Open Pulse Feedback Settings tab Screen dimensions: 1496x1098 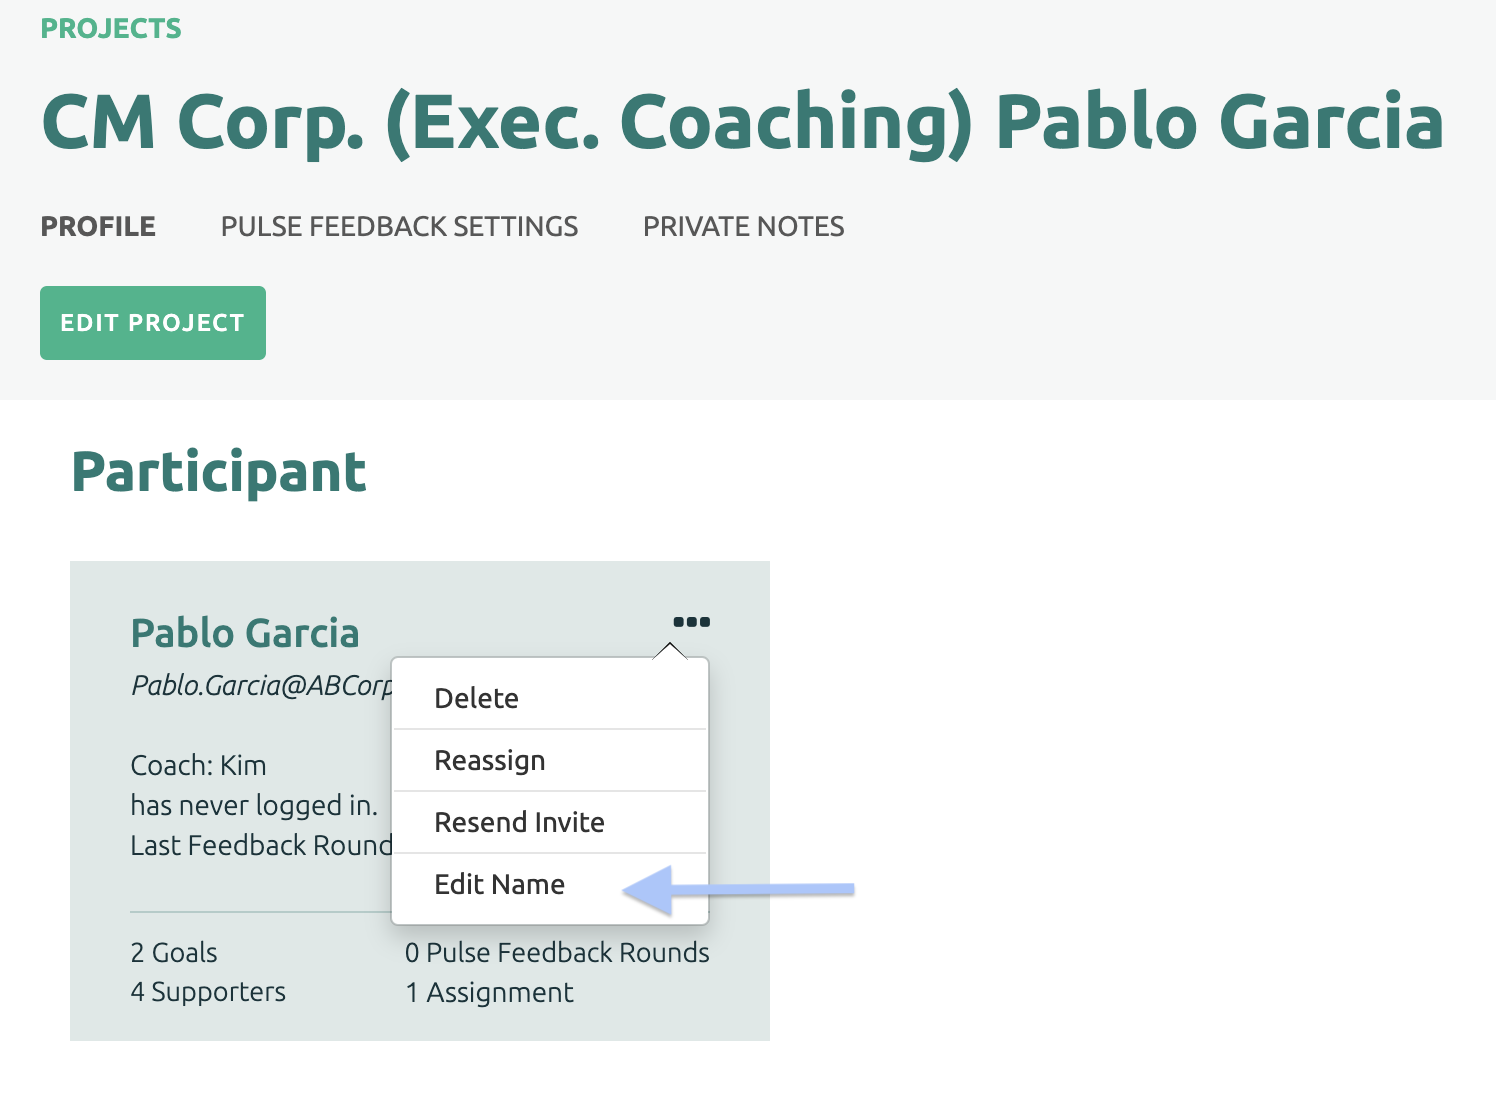tap(399, 227)
